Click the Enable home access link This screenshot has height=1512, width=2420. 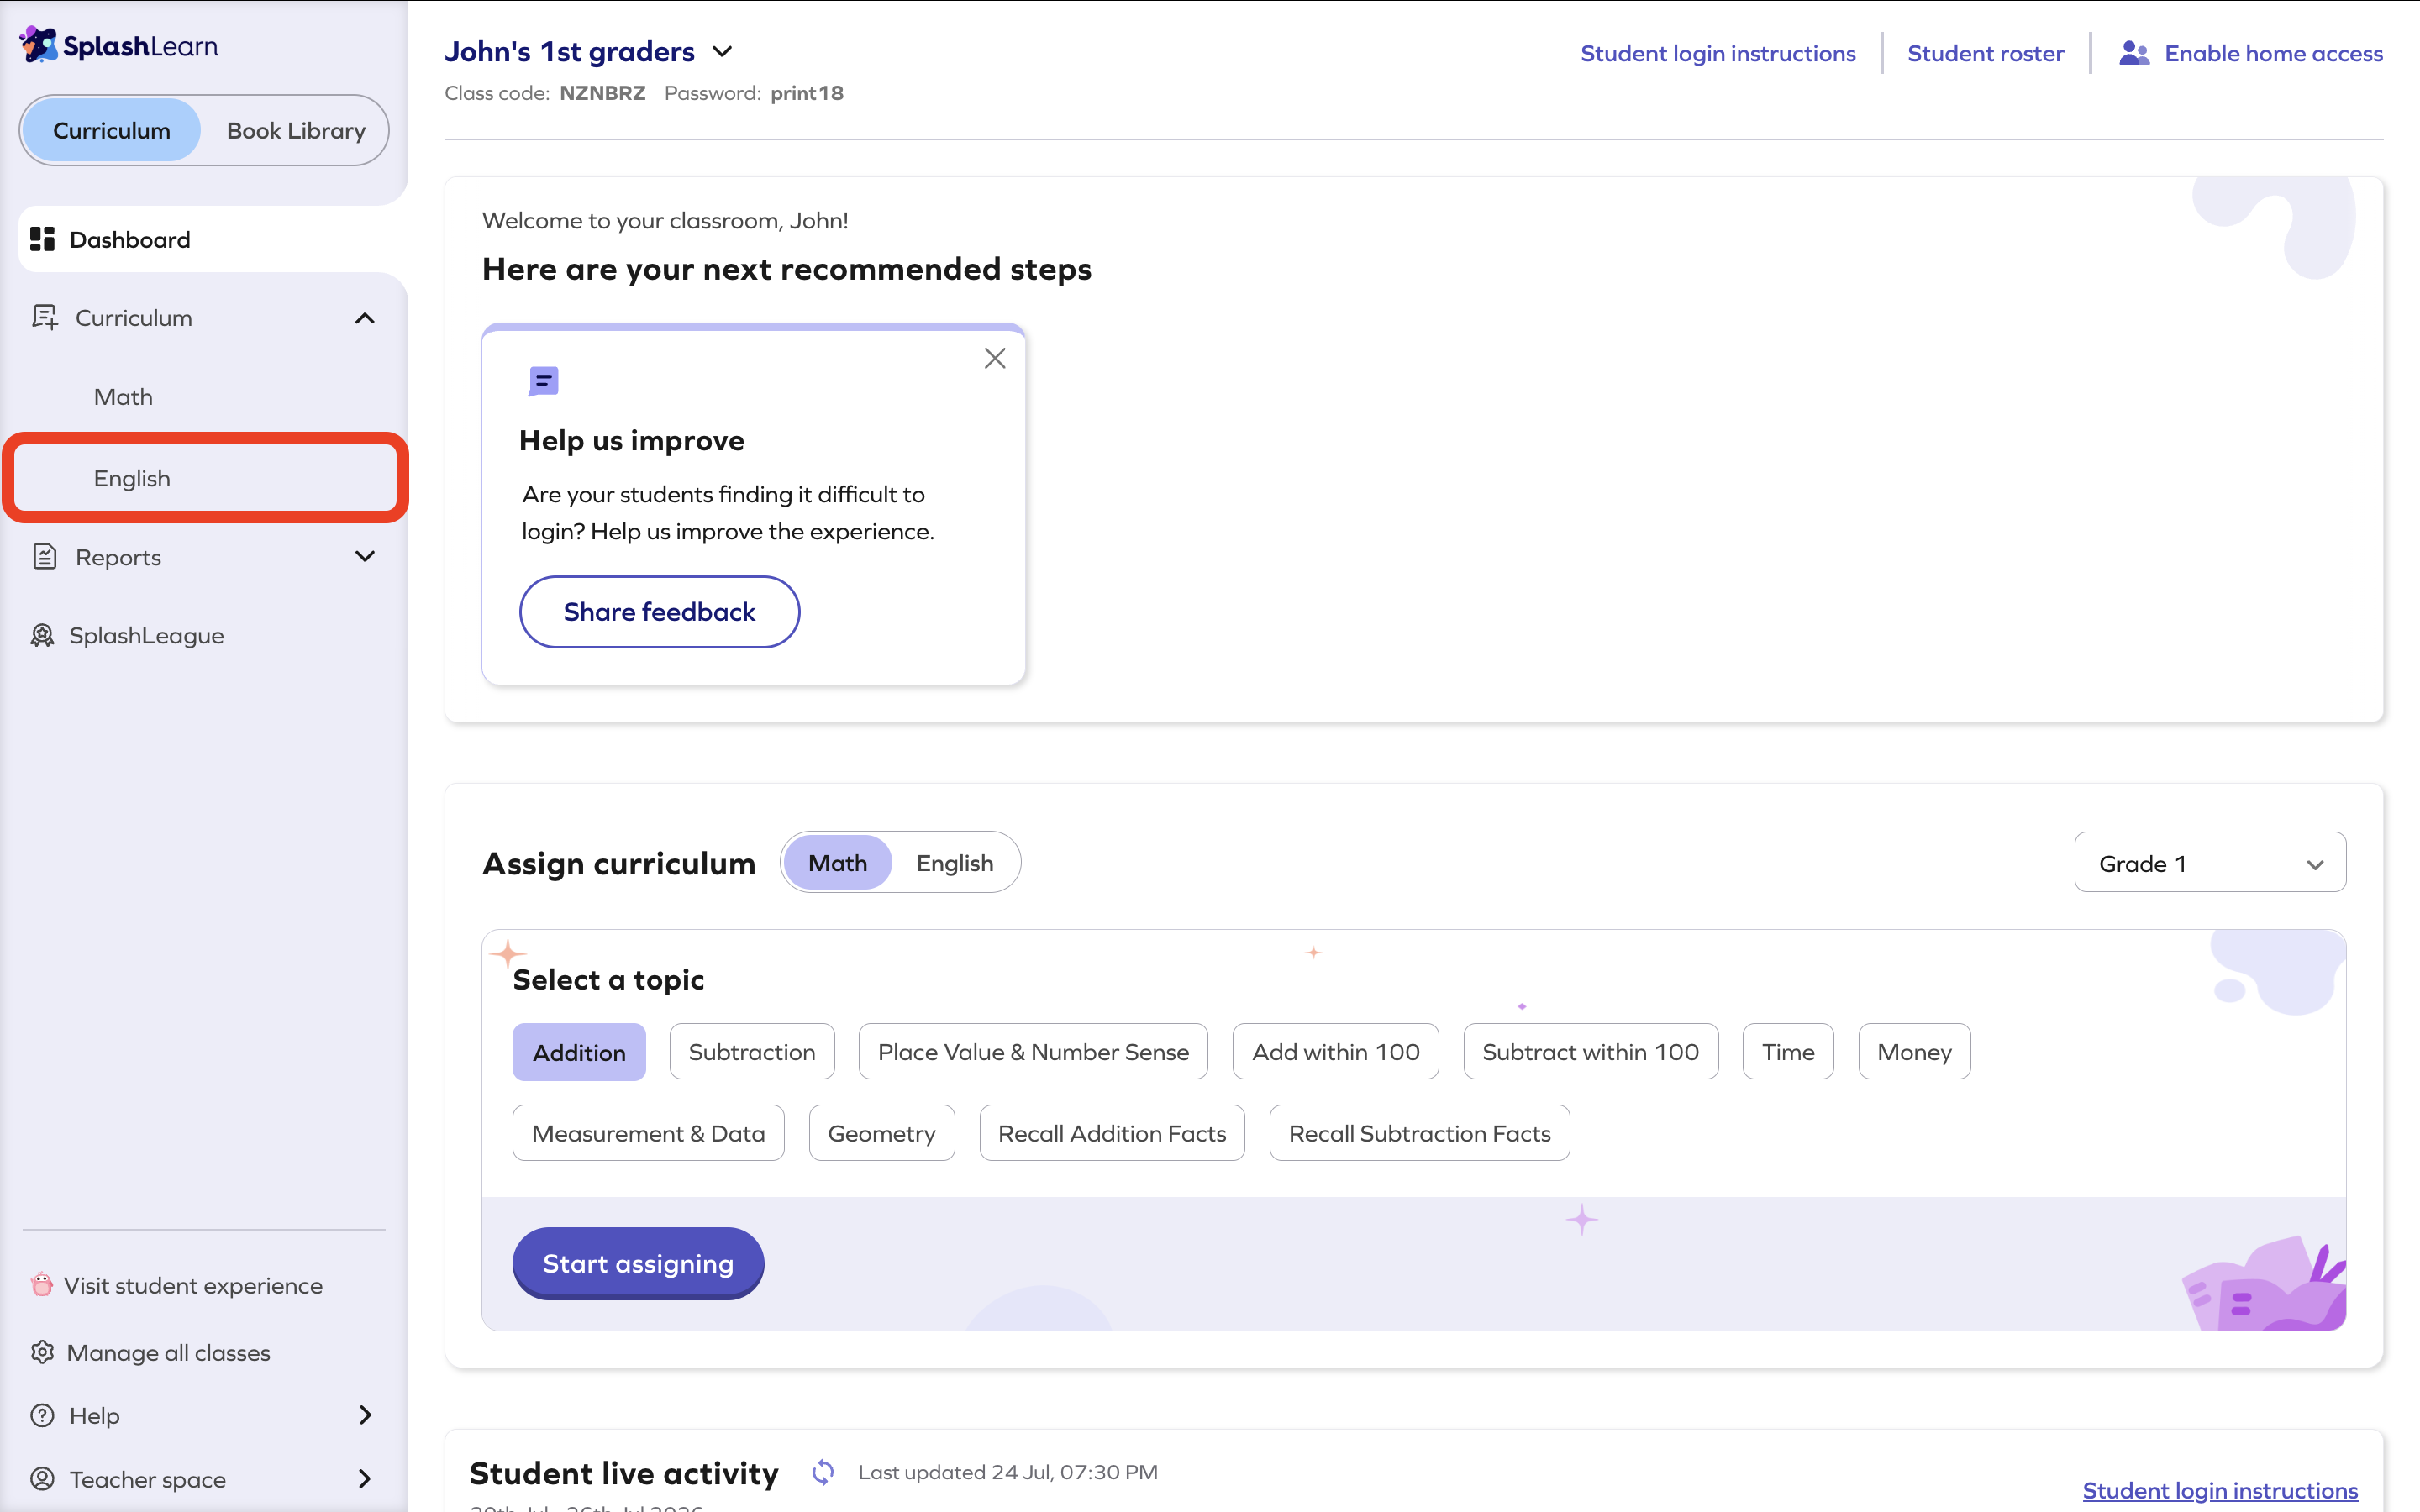click(2273, 53)
